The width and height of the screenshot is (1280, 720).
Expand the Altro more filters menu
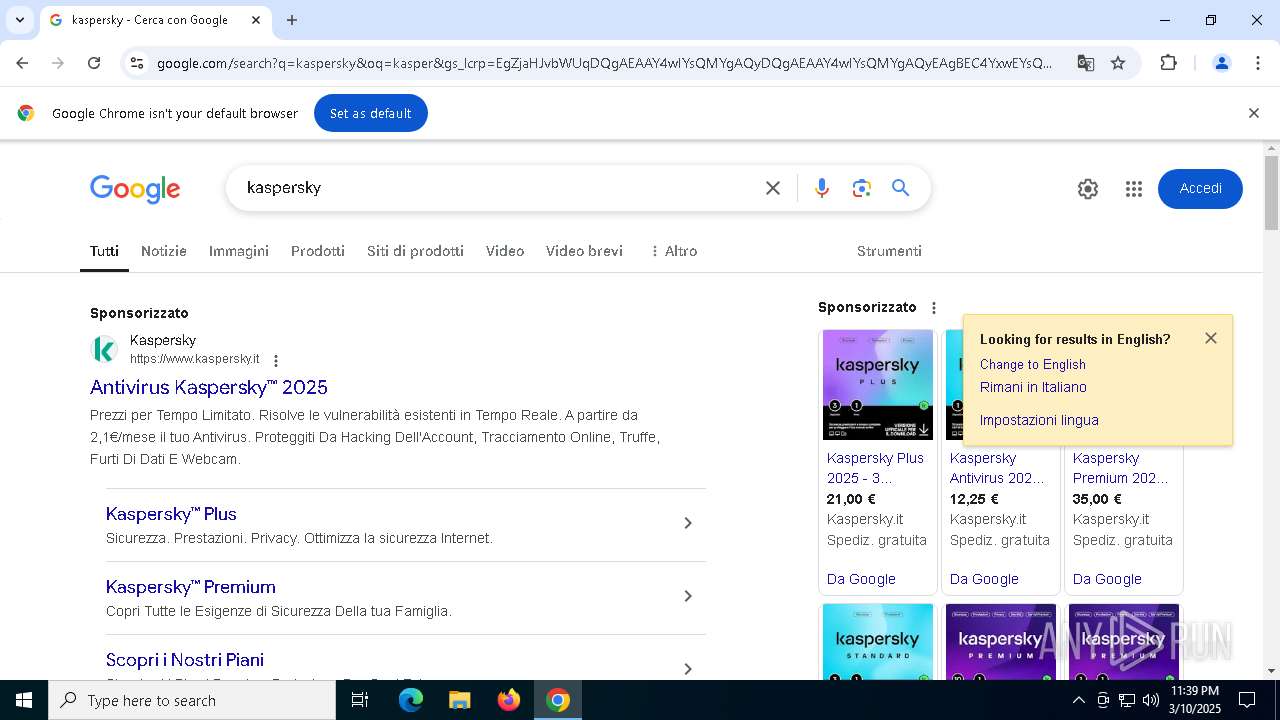(673, 251)
